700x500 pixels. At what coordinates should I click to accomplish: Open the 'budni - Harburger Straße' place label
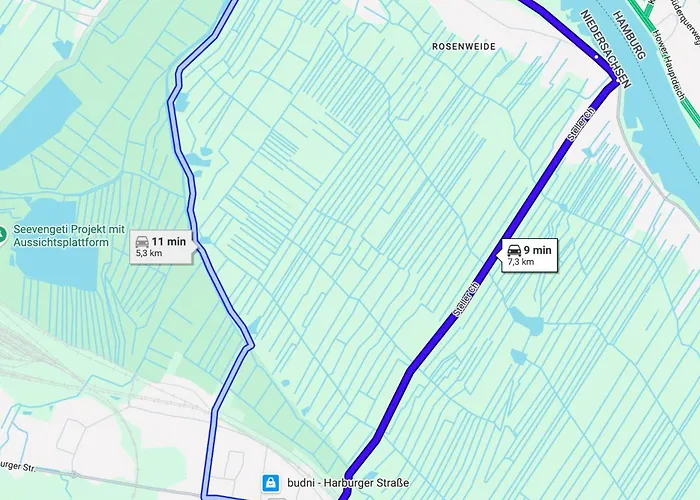[348, 483]
